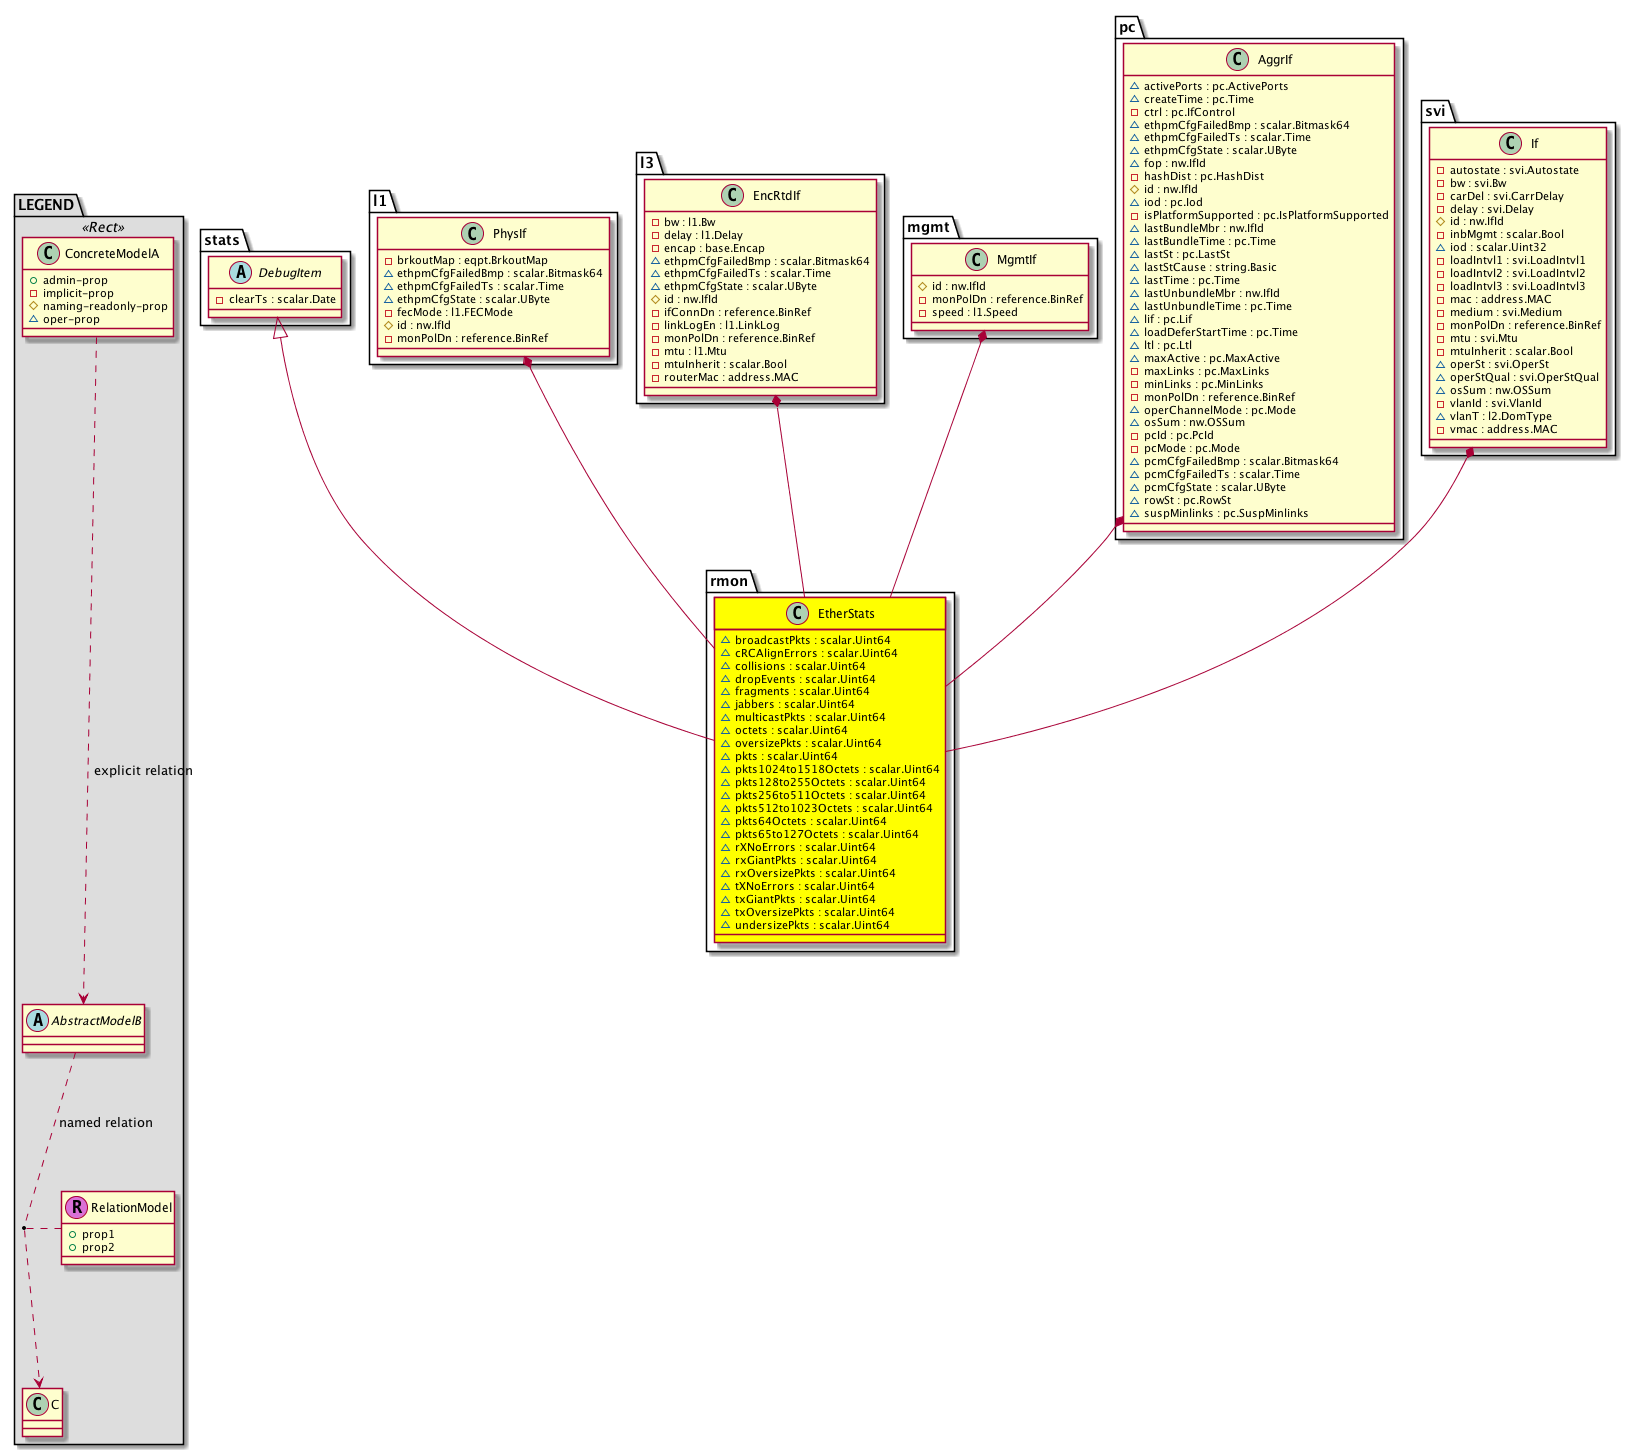Select the C icon of PhysIf class
This screenshot has height=1455, width=1636.
473,234
